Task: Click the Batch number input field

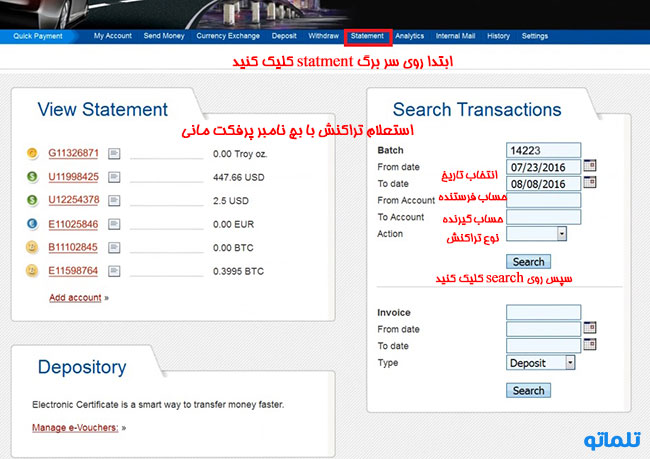Action: tap(543, 150)
